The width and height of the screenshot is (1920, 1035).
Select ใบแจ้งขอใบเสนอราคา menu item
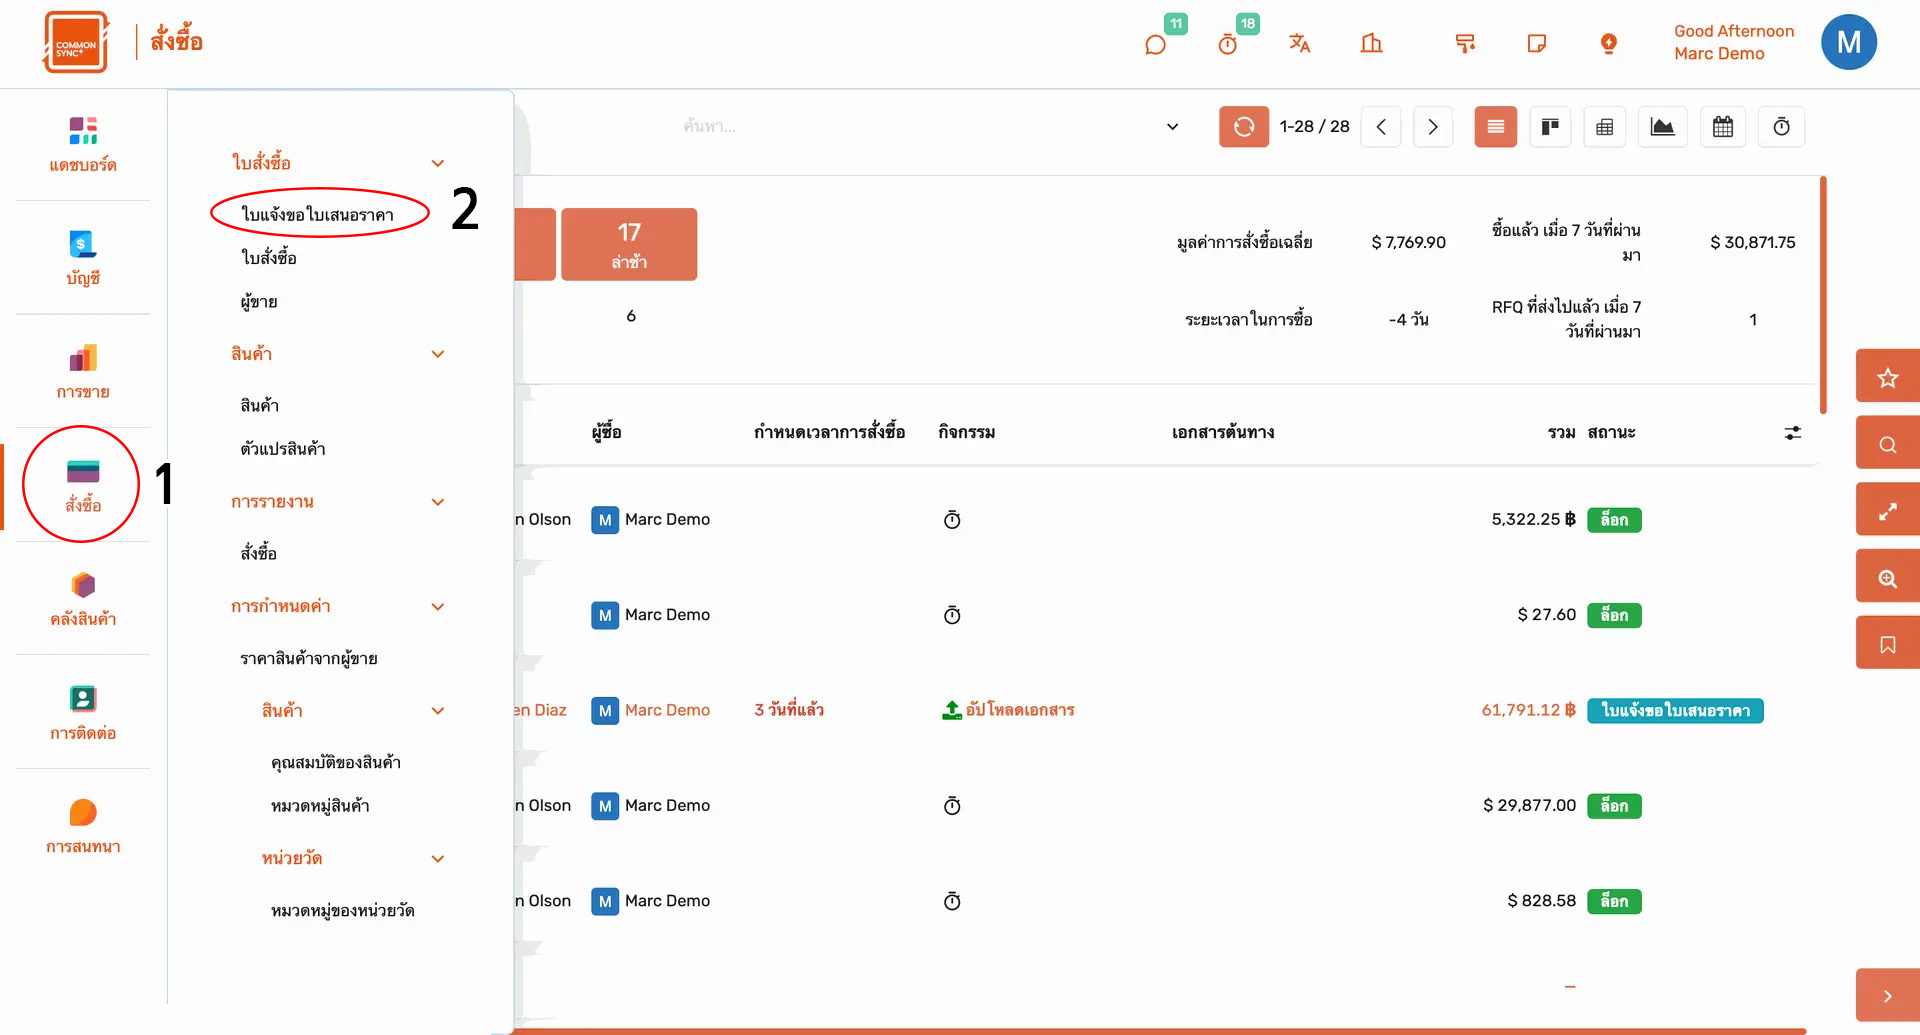[x=318, y=215]
